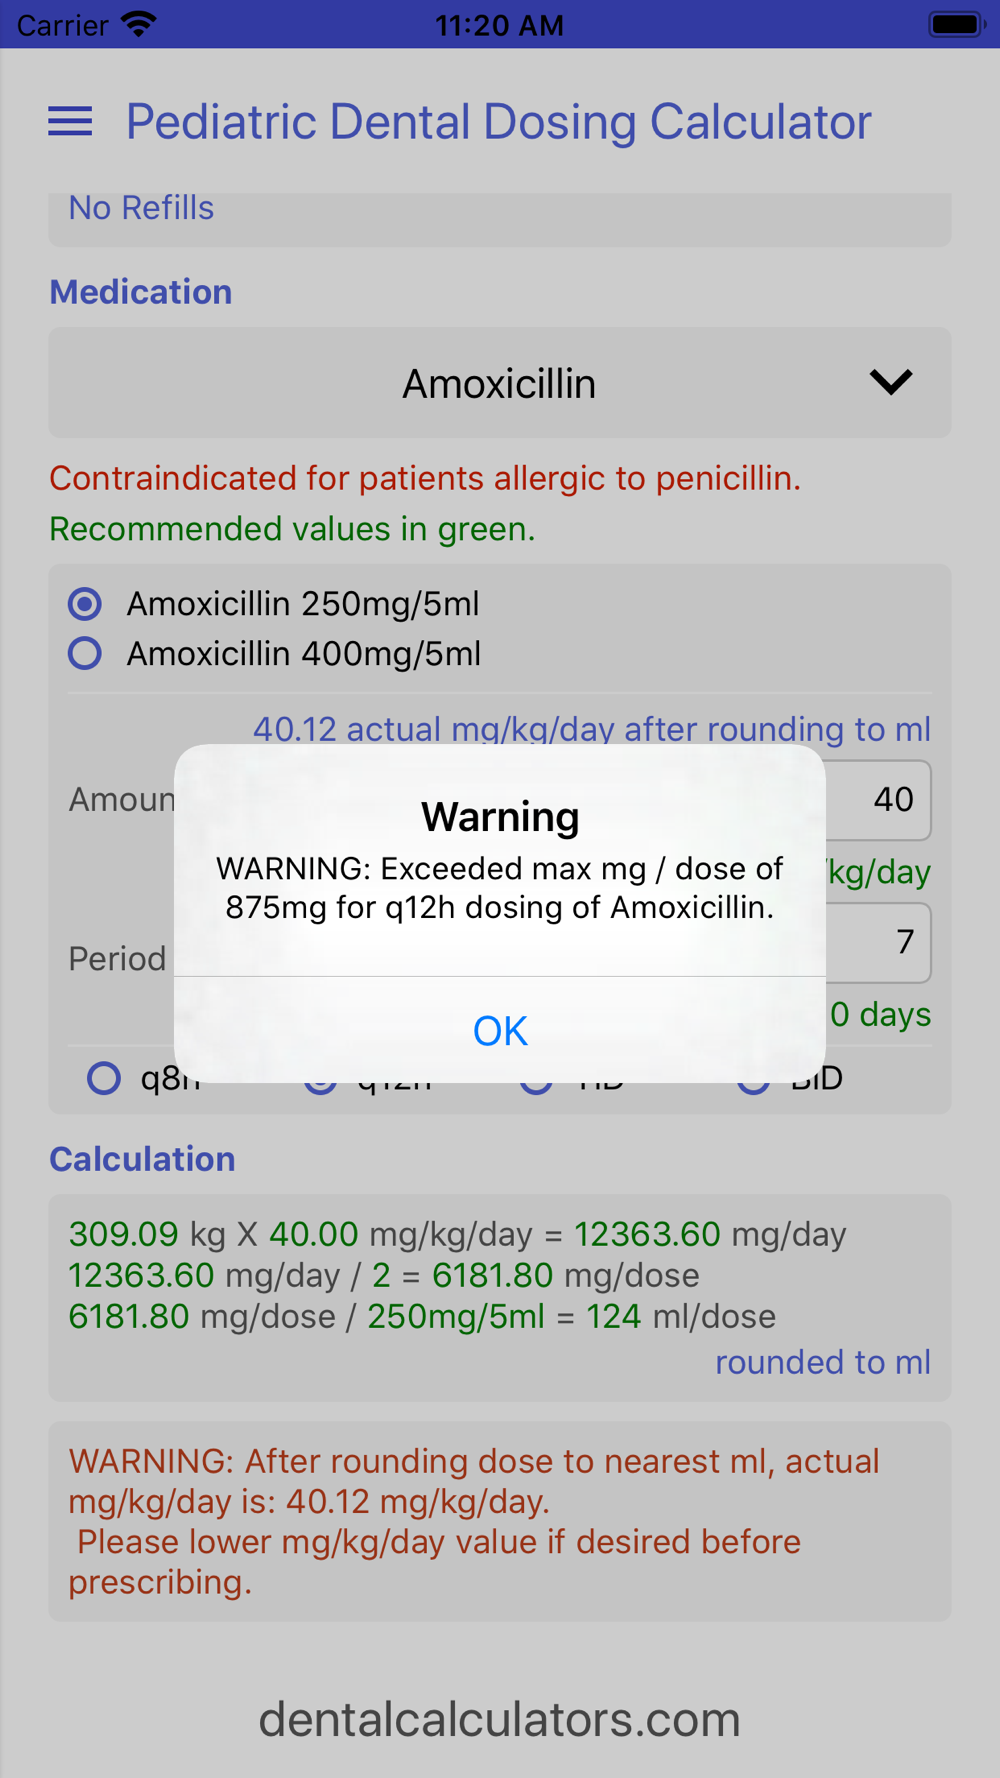Tap the Wi-Fi icon in status bar
This screenshot has height=1778, width=1000.
pos(139,24)
